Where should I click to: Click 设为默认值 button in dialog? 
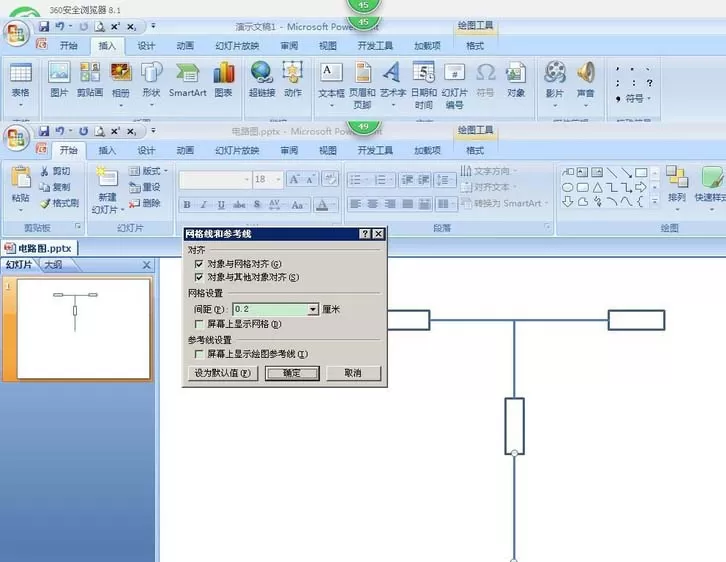tap(223, 373)
